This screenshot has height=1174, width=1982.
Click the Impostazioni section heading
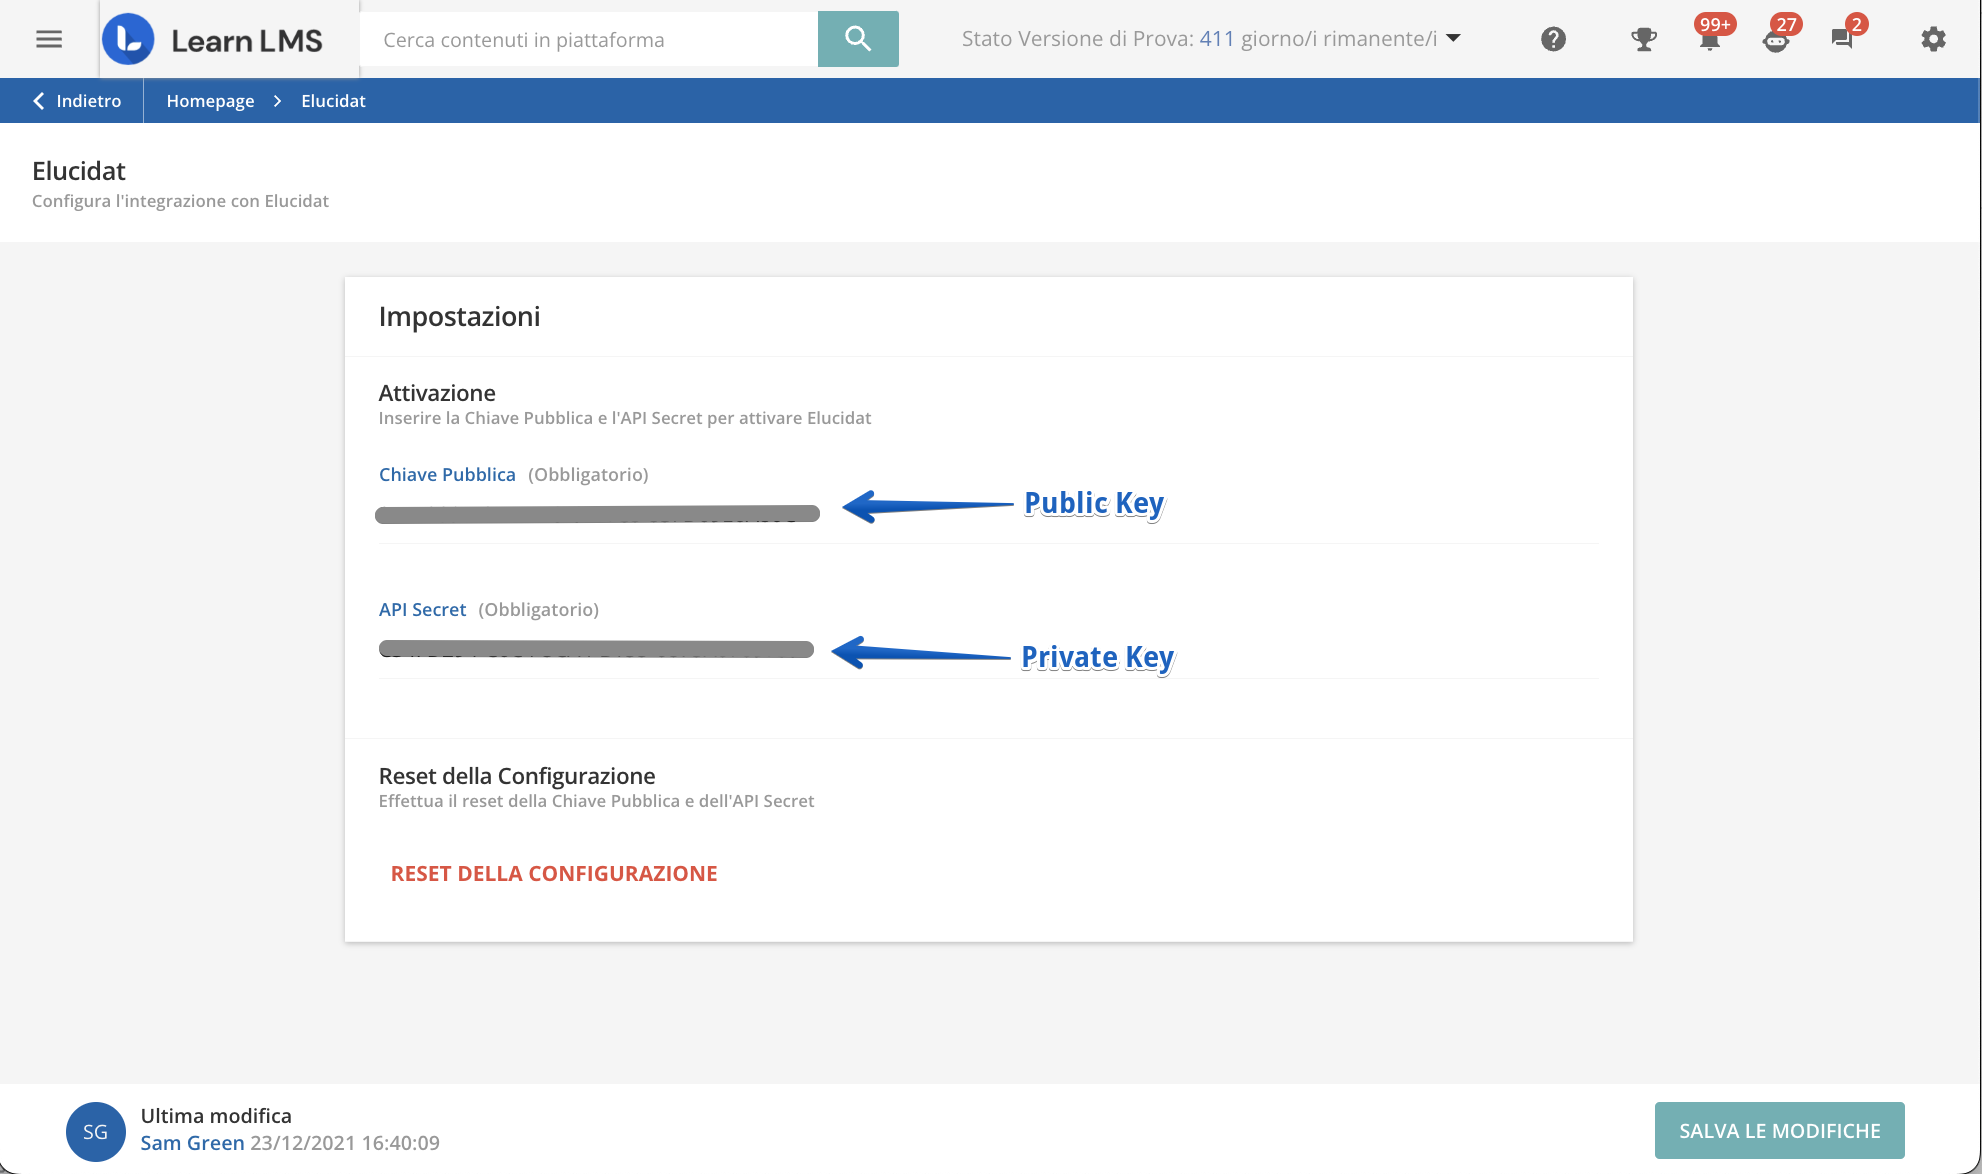pyautogui.click(x=459, y=316)
